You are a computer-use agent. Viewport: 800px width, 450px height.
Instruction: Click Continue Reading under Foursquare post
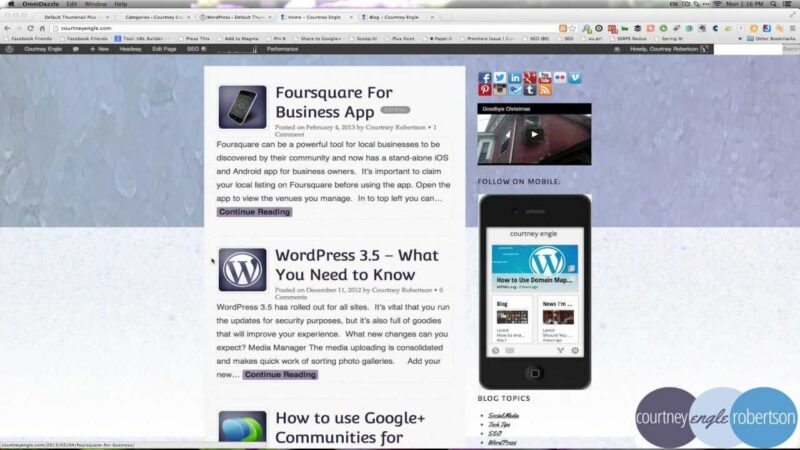click(254, 212)
